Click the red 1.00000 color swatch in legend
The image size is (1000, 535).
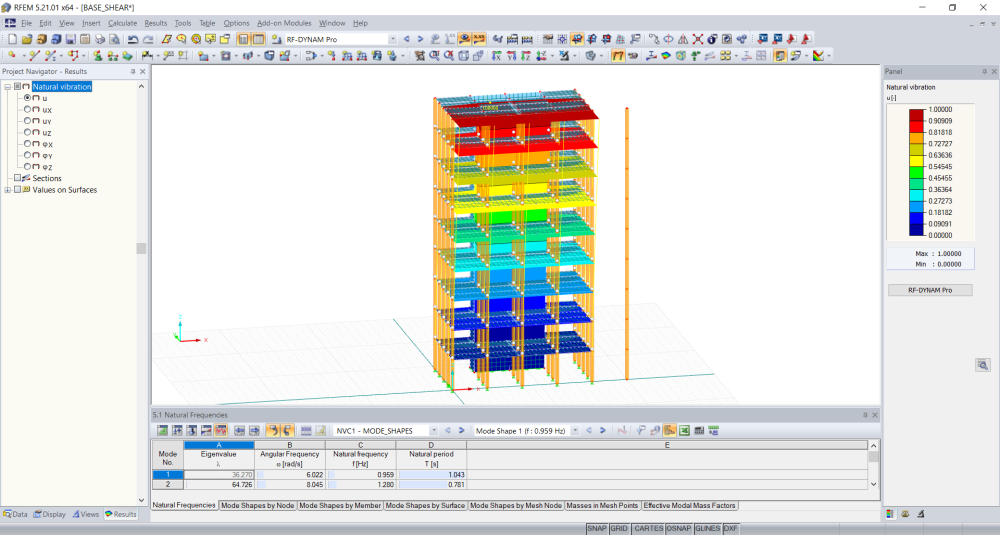916,115
